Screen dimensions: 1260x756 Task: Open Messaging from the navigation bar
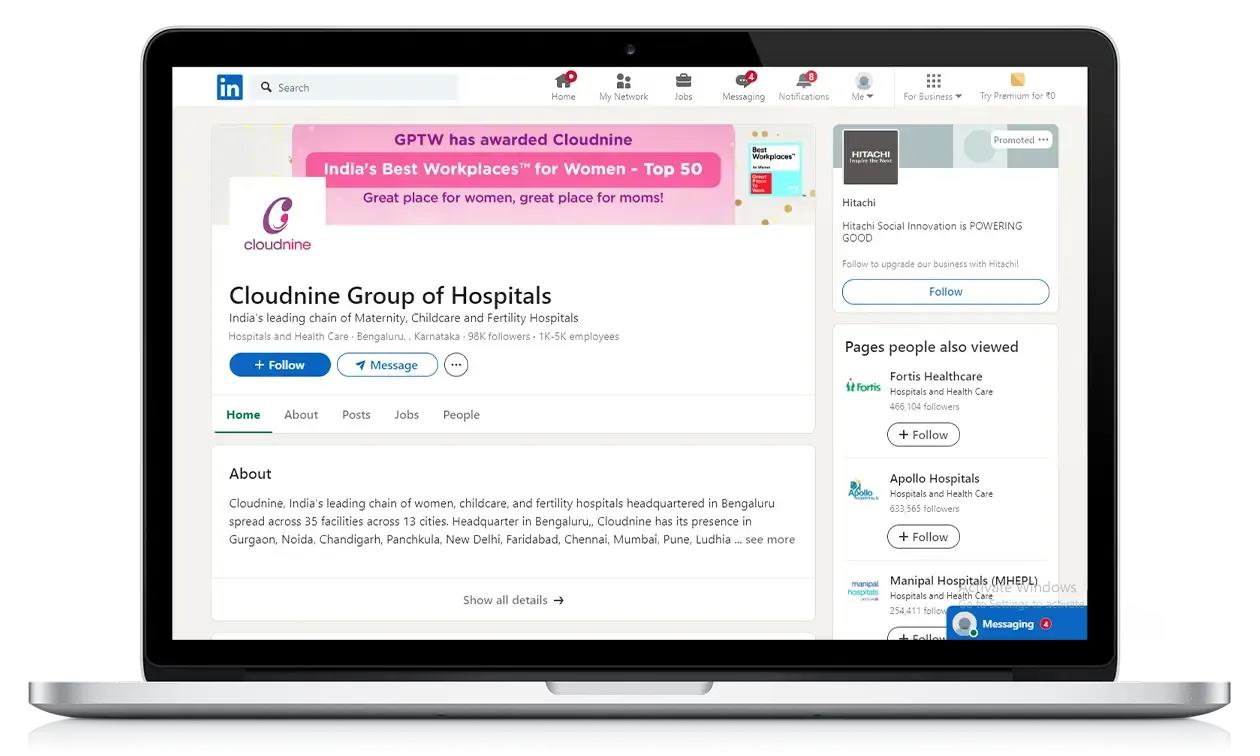tap(743, 85)
